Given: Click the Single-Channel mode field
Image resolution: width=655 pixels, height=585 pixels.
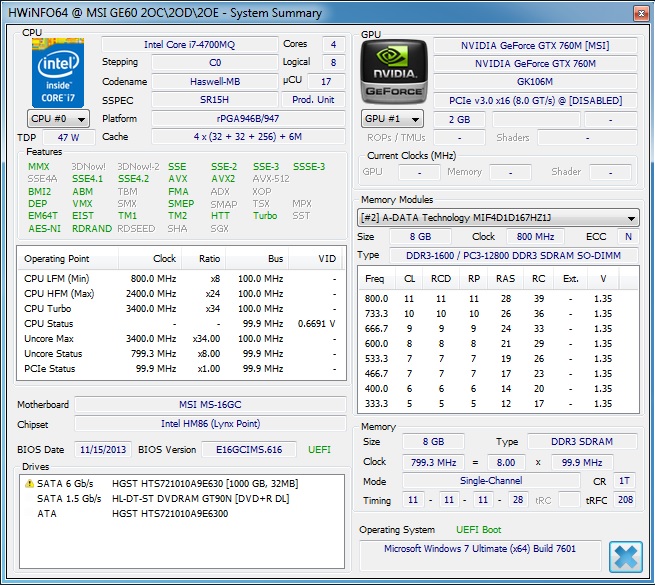Looking at the screenshot, I should point(491,481).
